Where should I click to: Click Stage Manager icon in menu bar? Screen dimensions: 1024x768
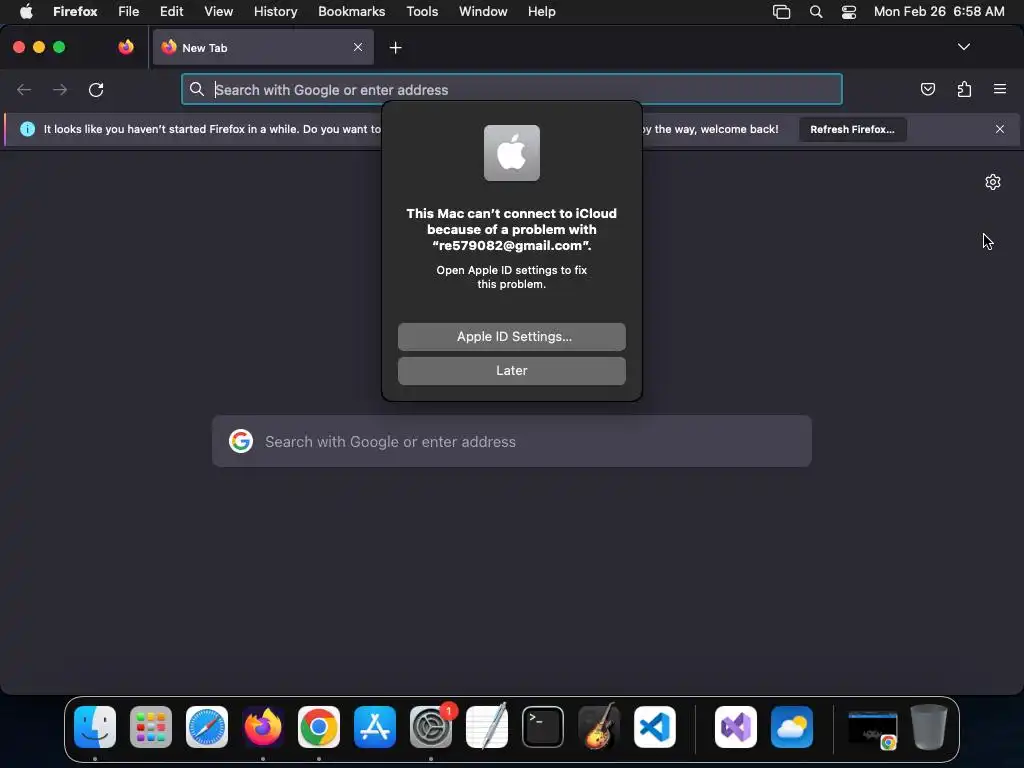pyautogui.click(x=781, y=11)
